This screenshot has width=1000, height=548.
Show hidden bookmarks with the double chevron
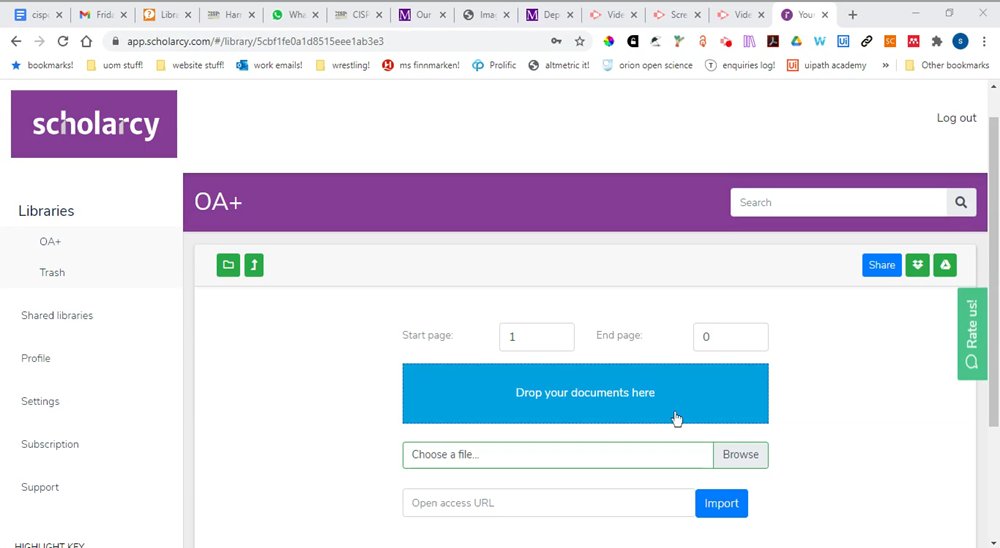coord(885,65)
